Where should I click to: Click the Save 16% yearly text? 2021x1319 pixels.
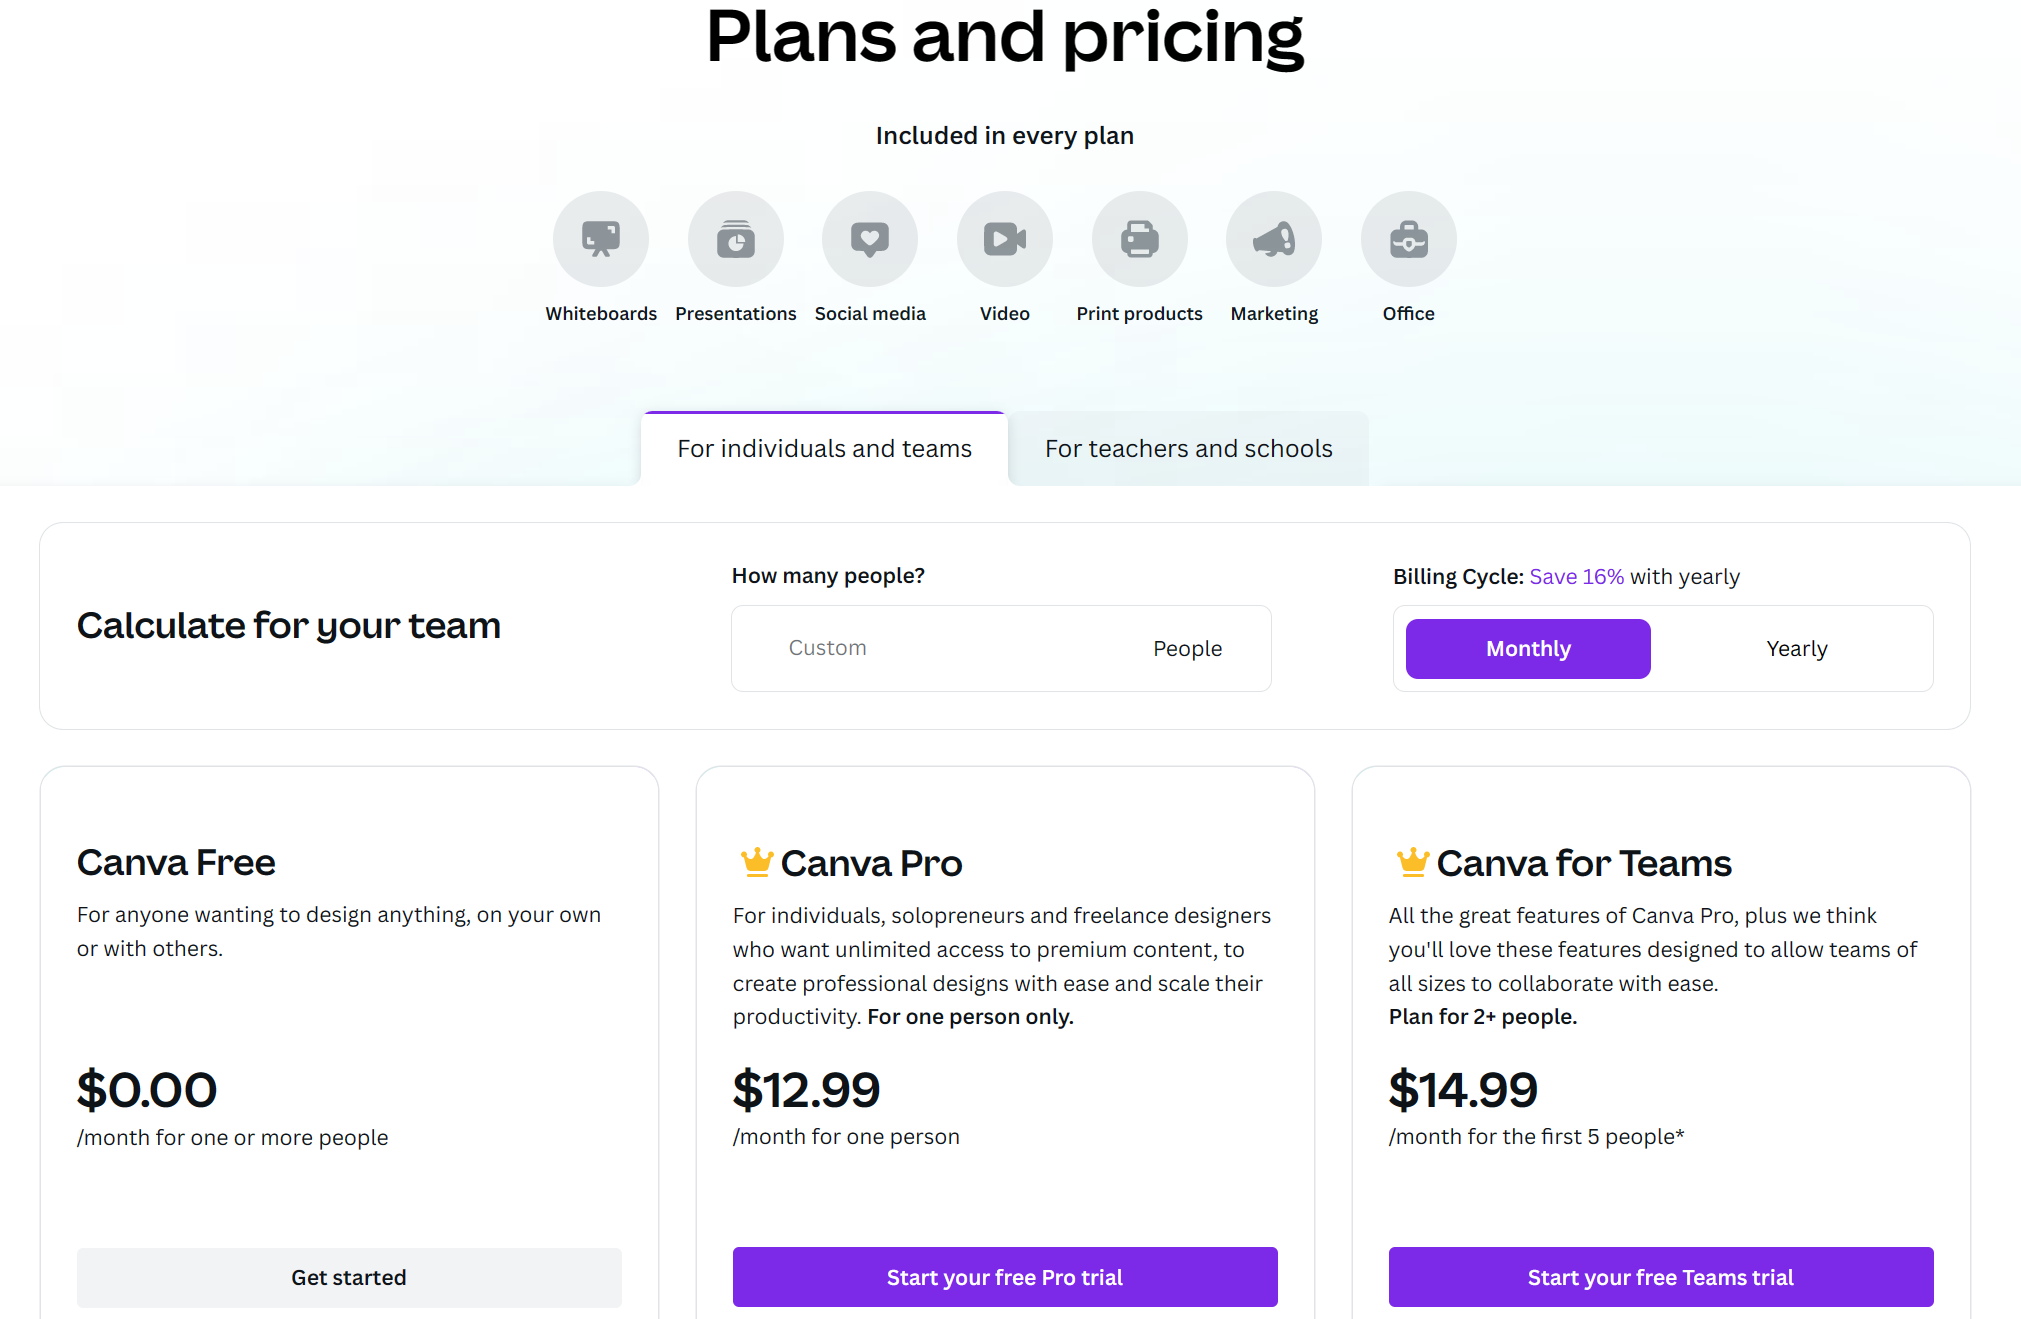coord(1576,577)
